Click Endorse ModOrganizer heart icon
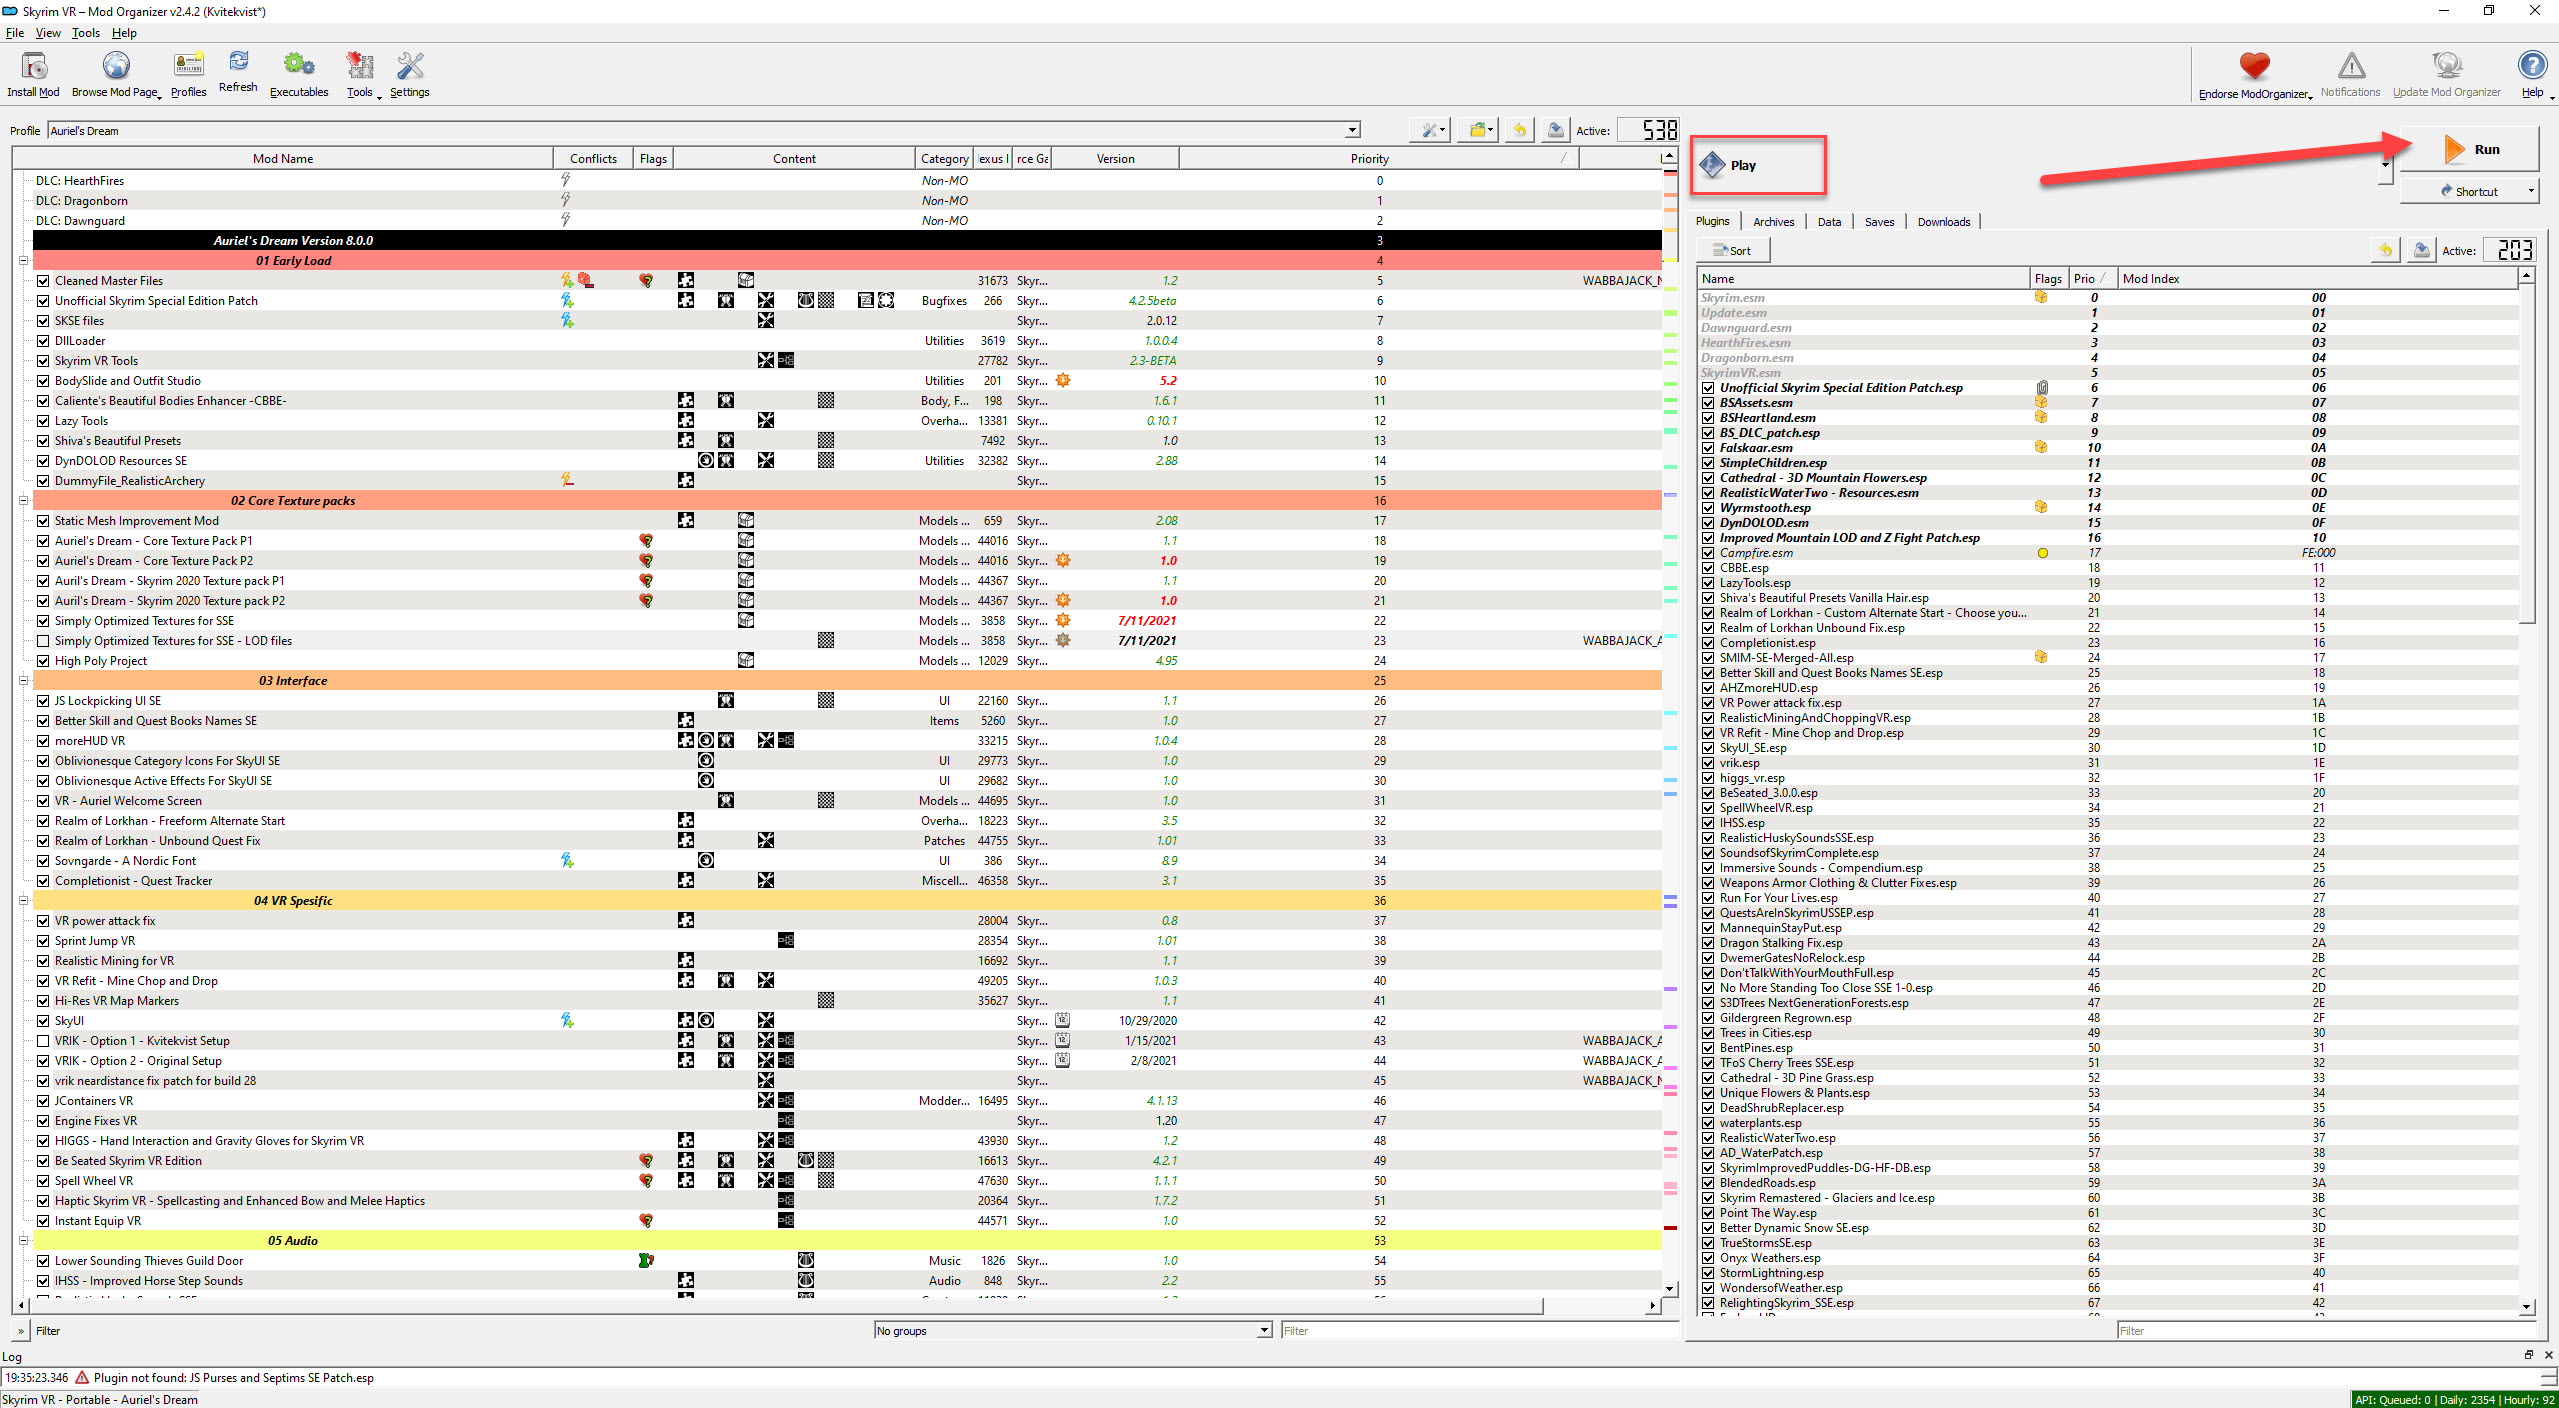Screen dimensions: 2559x1408 2254,66
